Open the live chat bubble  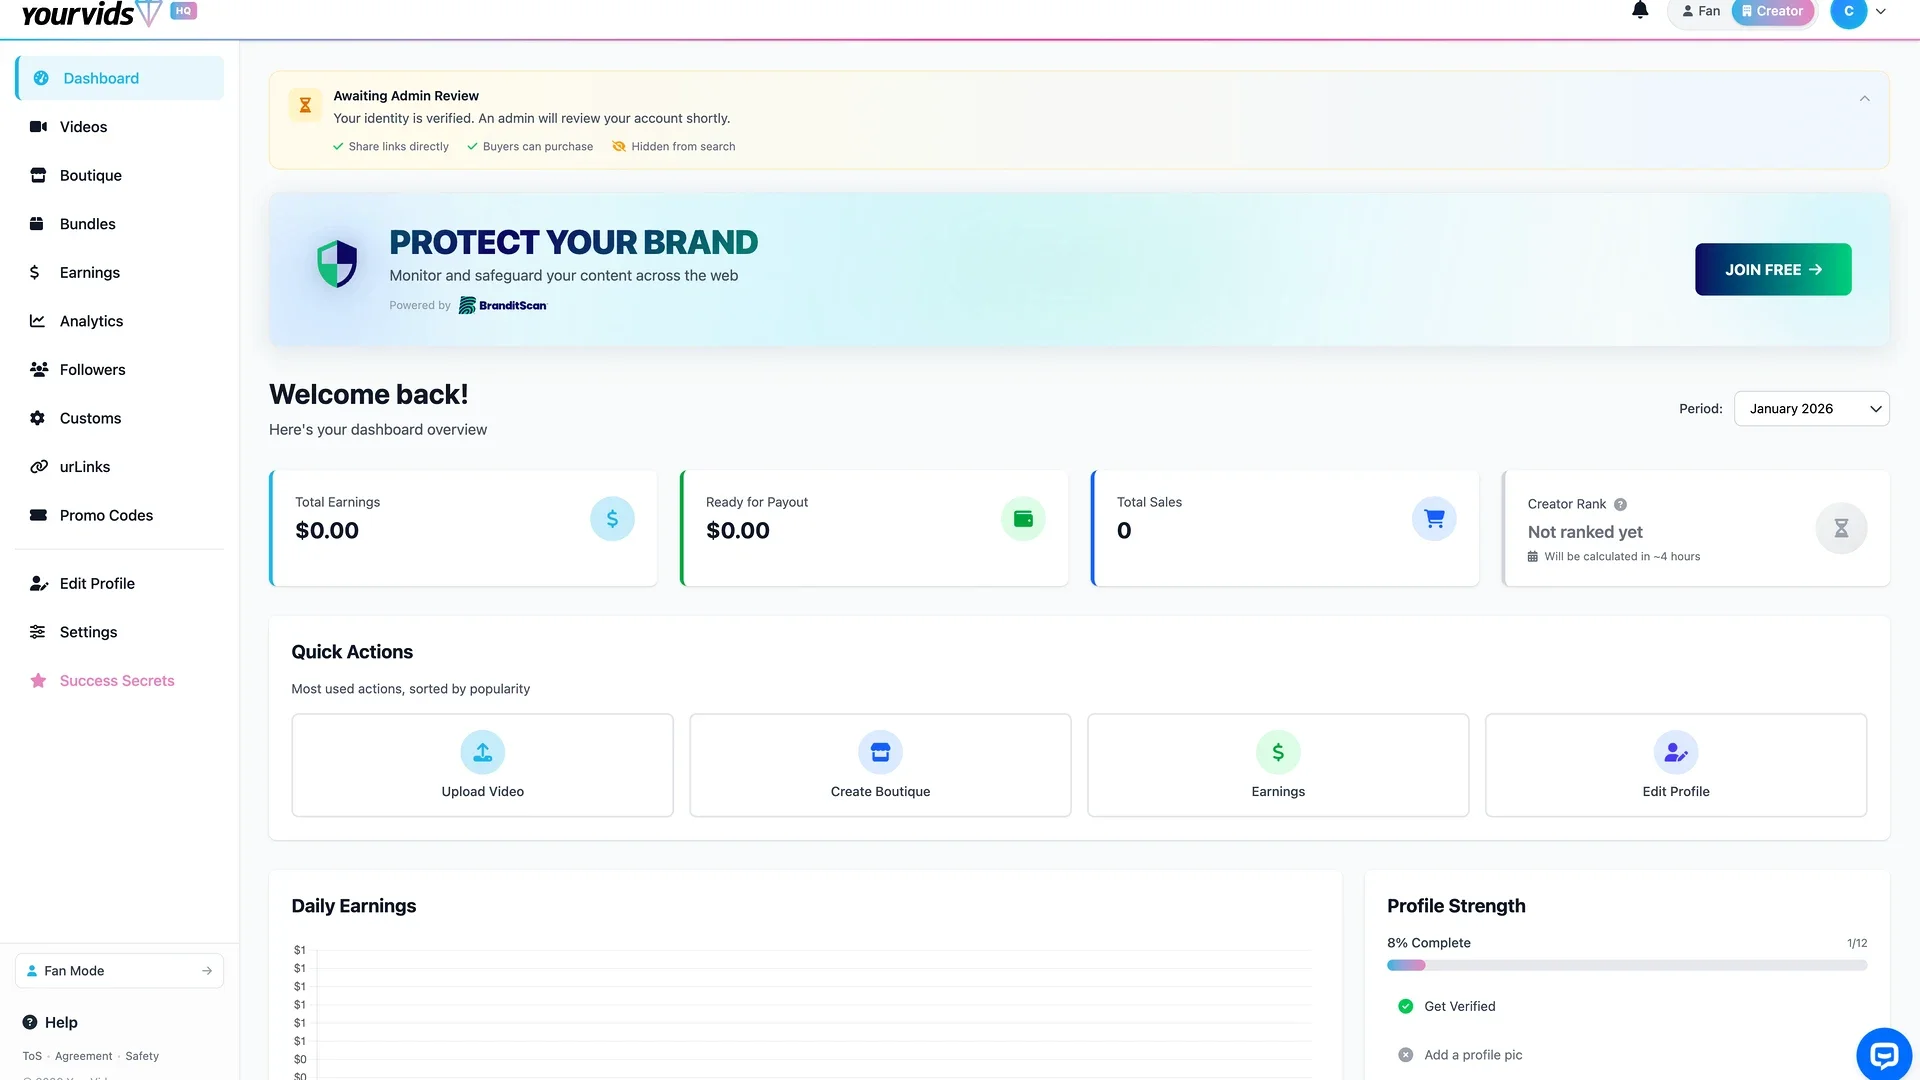(1884, 1054)
